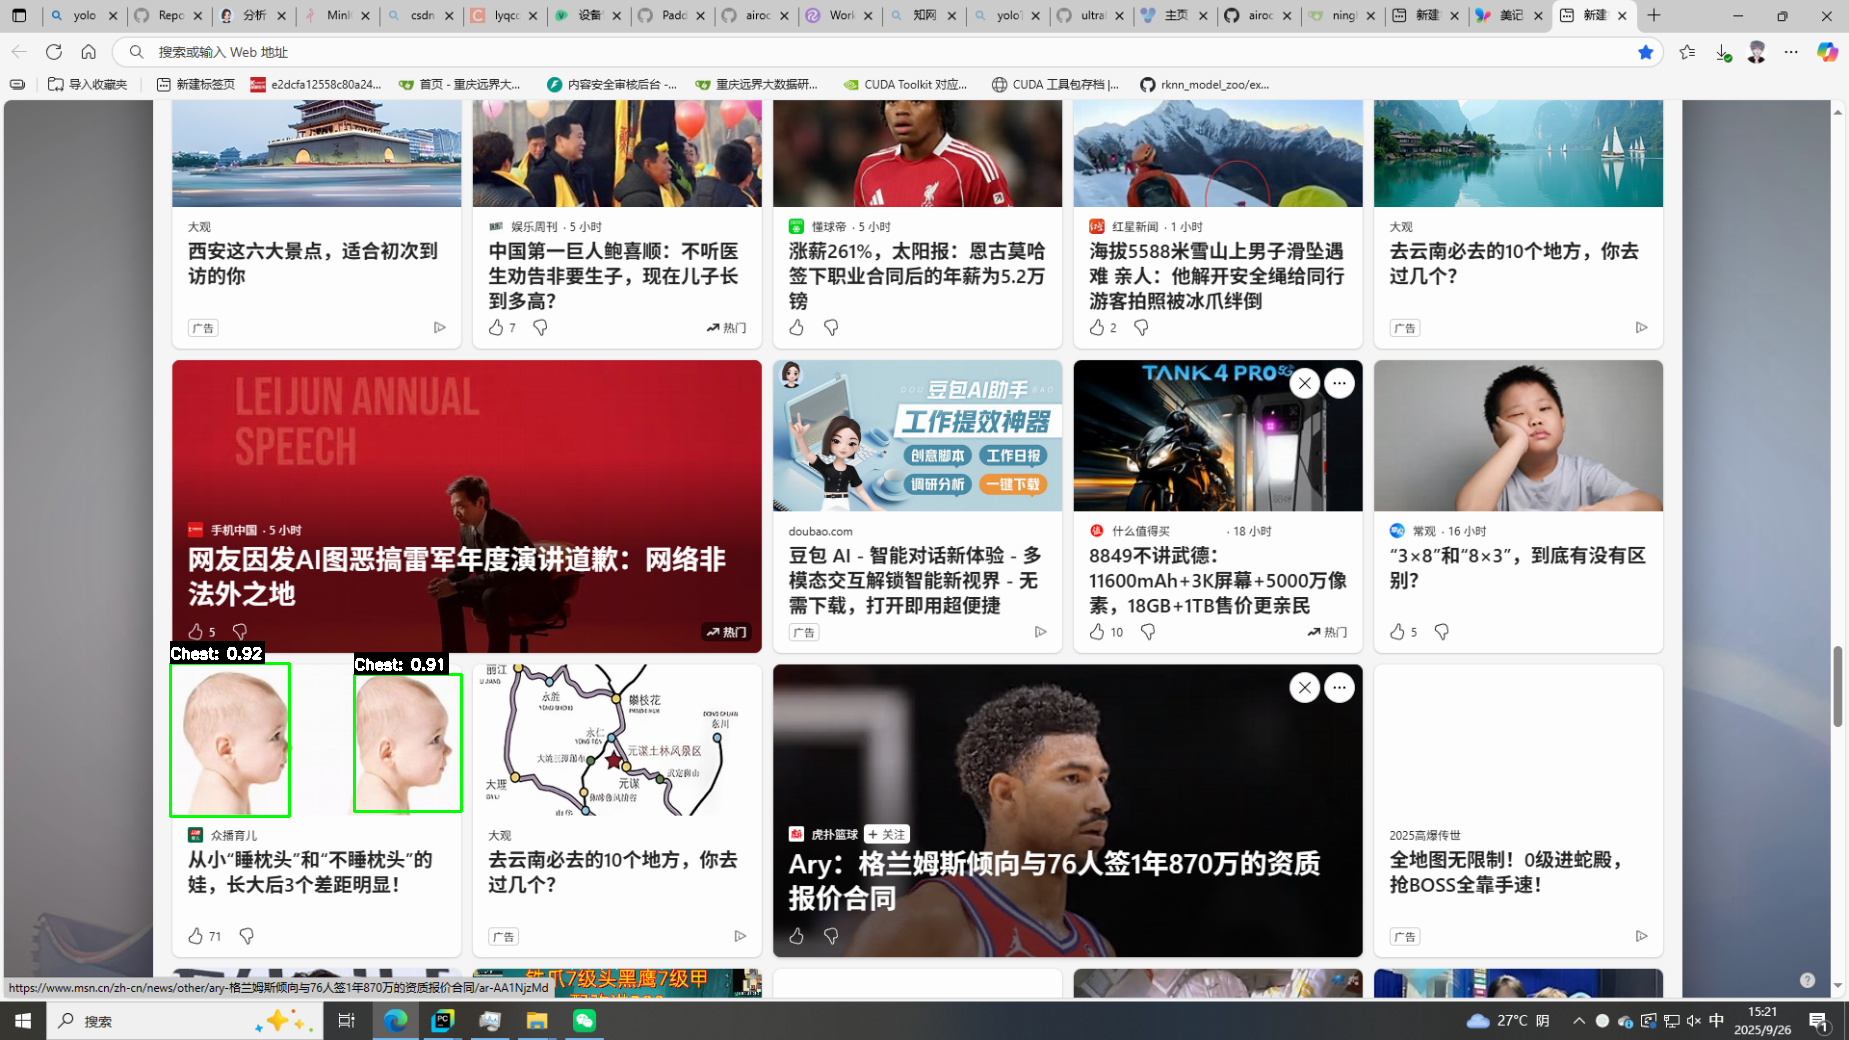Follow 虎扑篮球 with the 关注 button
Screen dimensions: 1849x1040
pos(886,834)
